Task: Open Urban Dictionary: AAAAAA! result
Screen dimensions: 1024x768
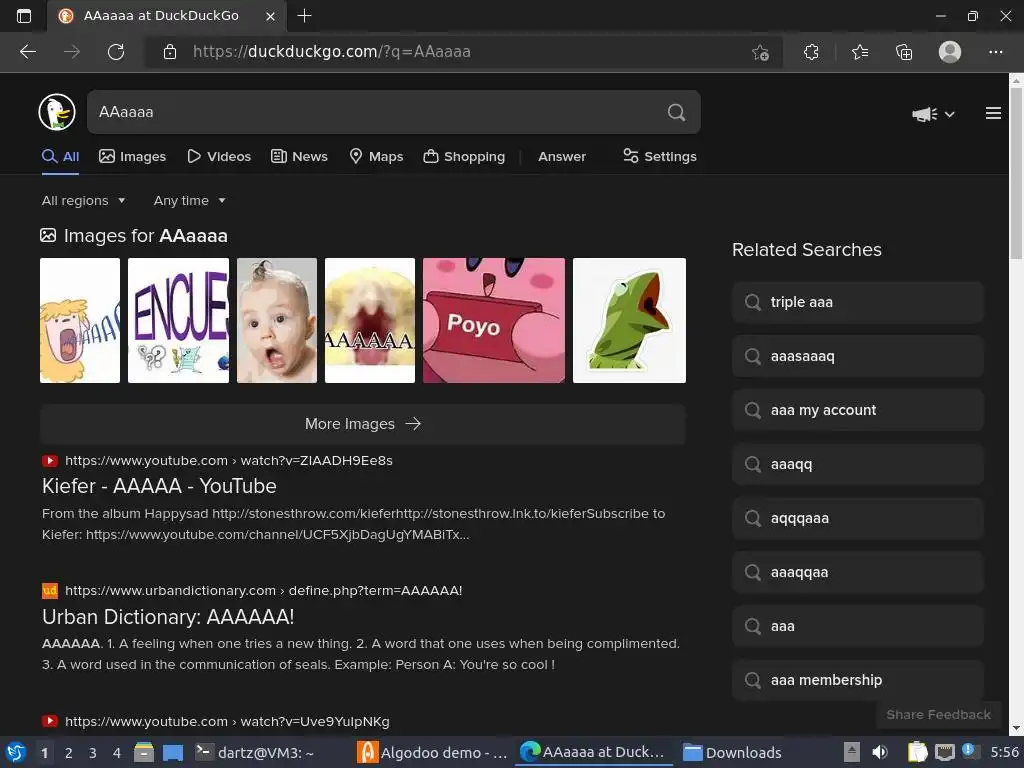Action: coord(168,616)
